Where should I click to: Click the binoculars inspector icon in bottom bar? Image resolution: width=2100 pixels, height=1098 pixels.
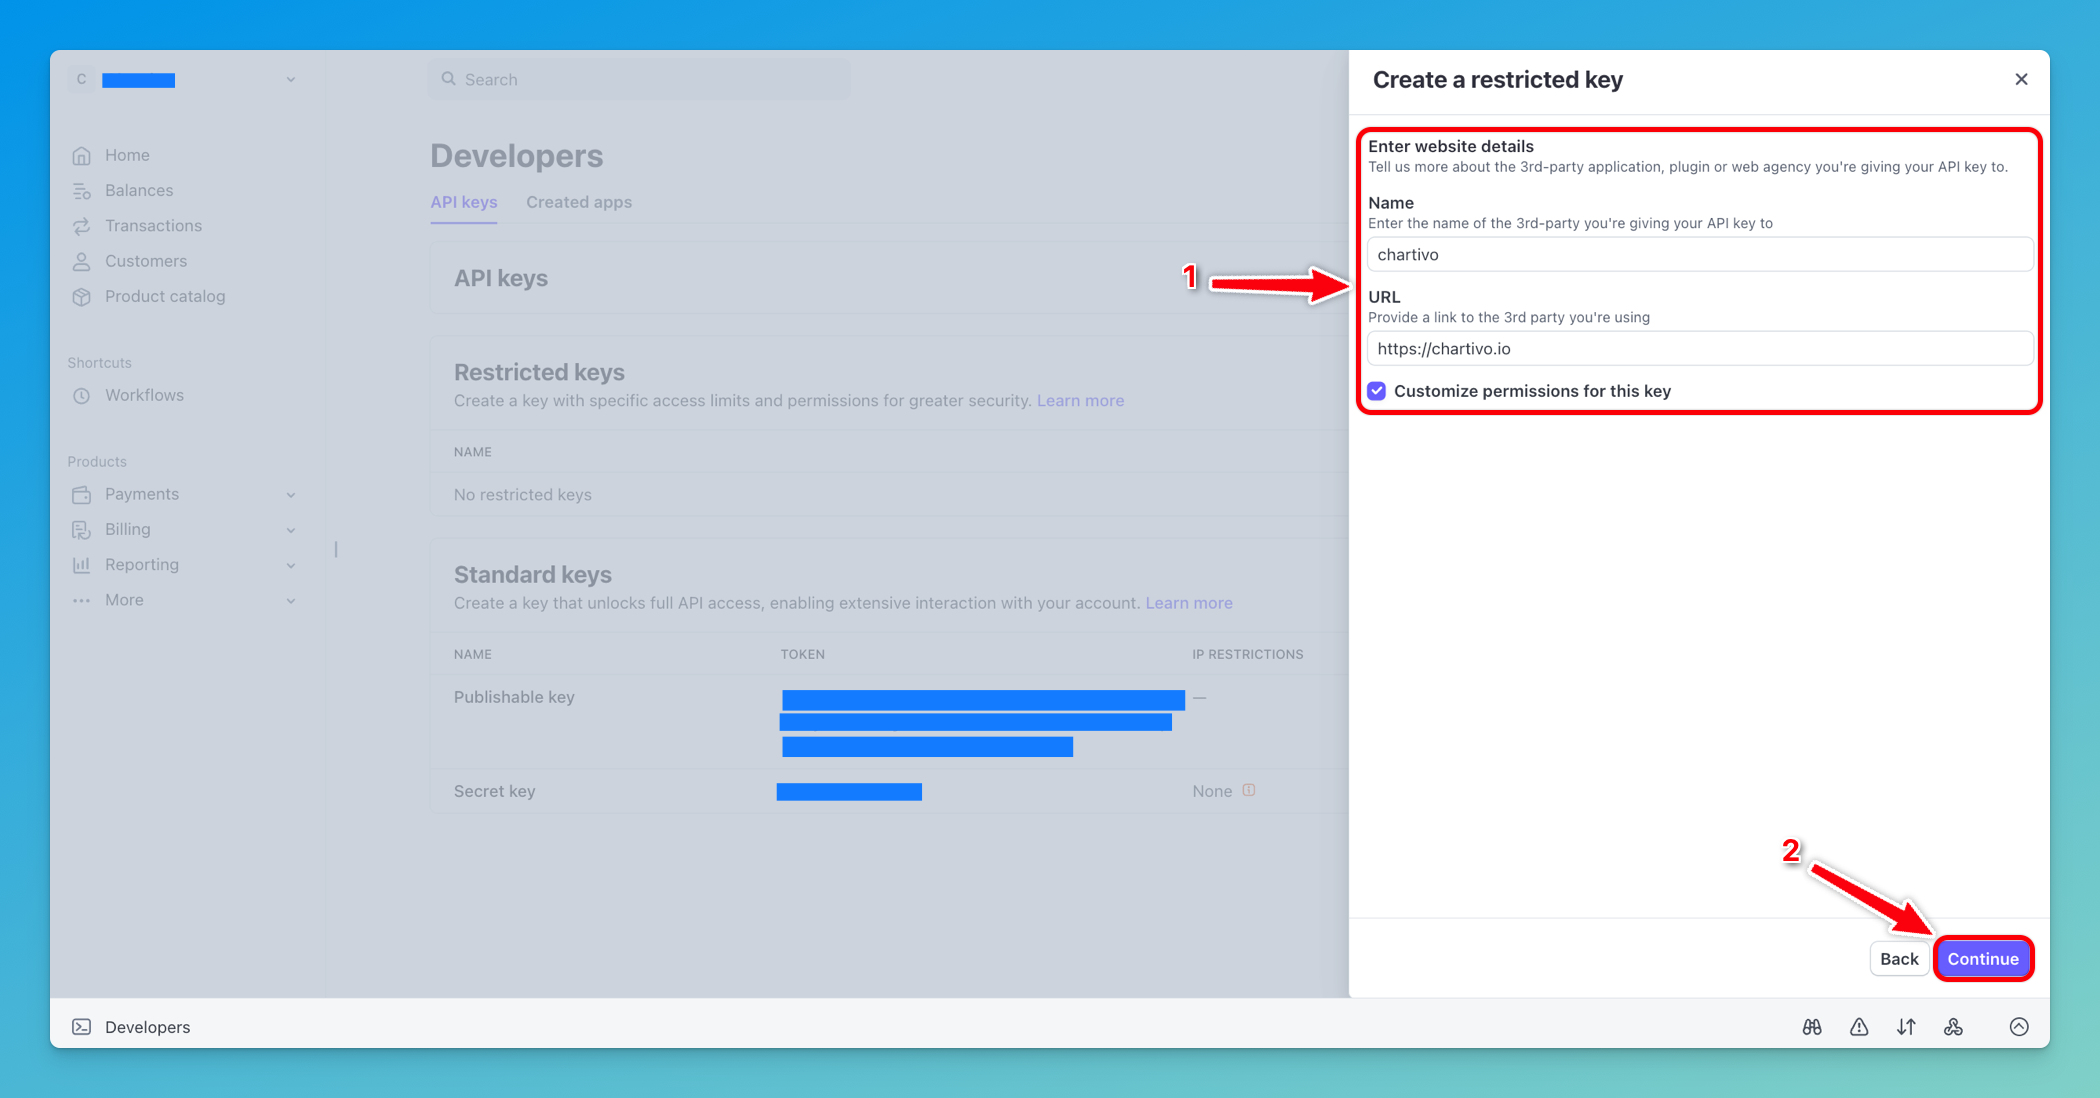pyautogui.click(x=1811, y=1026)
